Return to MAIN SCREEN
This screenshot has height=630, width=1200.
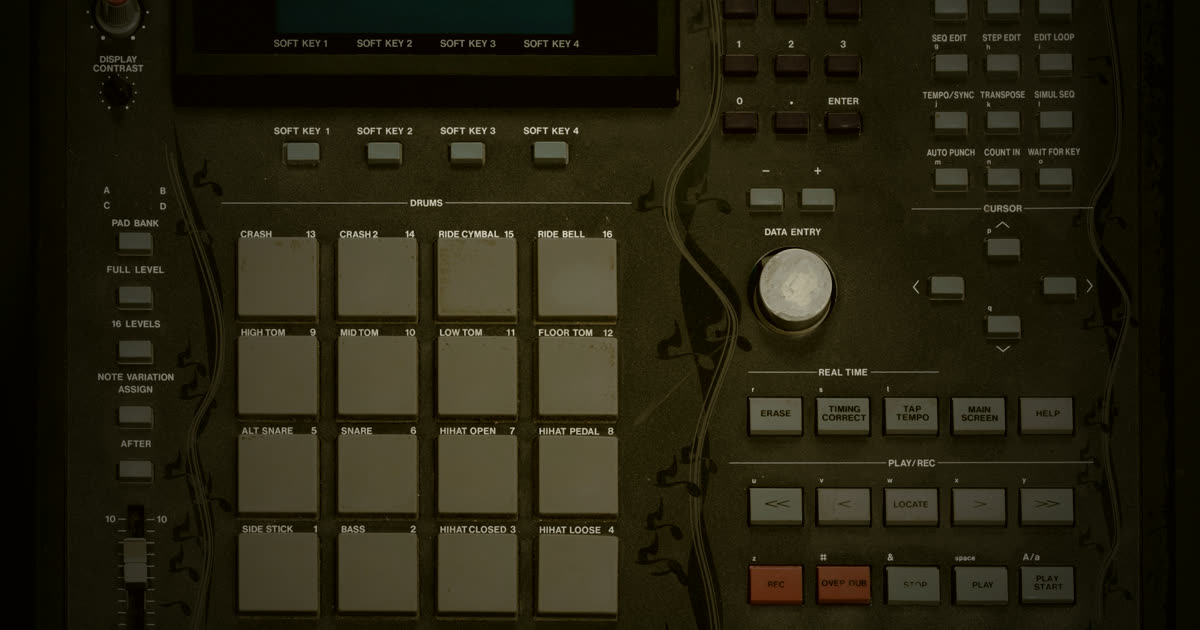pos(979,414)
